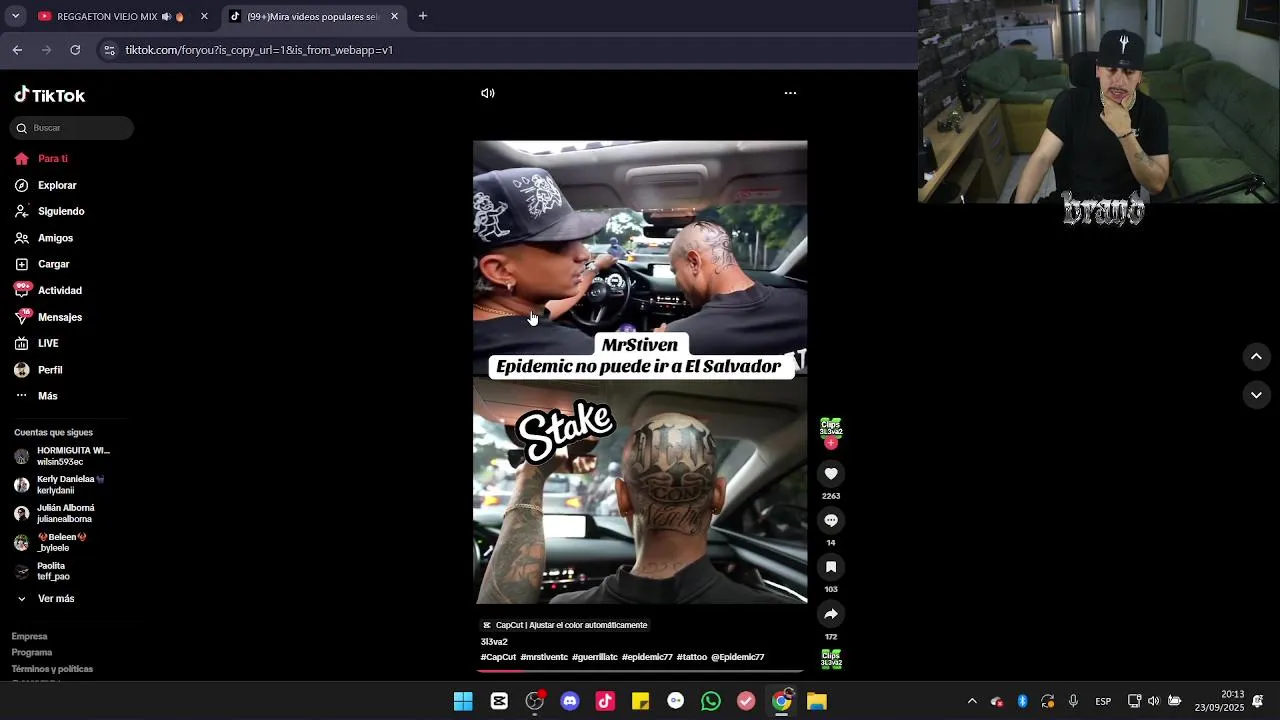Go to the previous video arrow

coord(1256,357)
